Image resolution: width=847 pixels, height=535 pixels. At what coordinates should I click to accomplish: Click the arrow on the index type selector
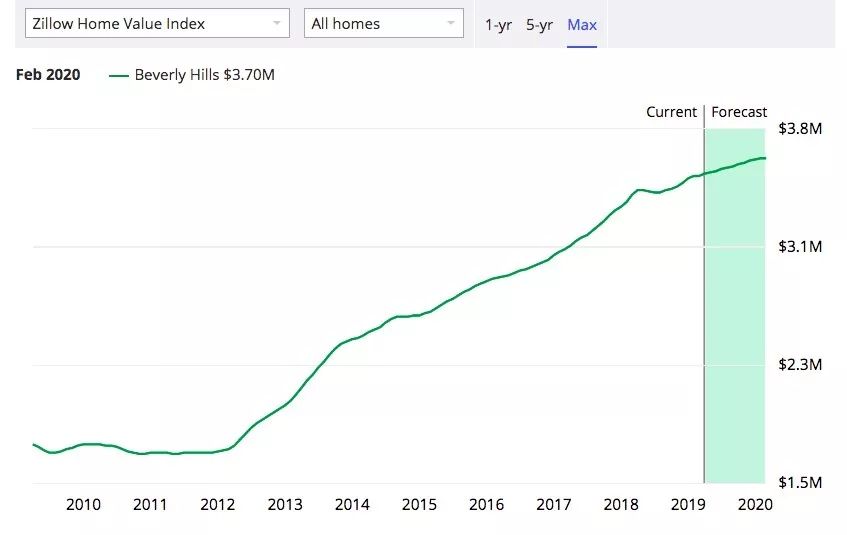coord(277,23)
